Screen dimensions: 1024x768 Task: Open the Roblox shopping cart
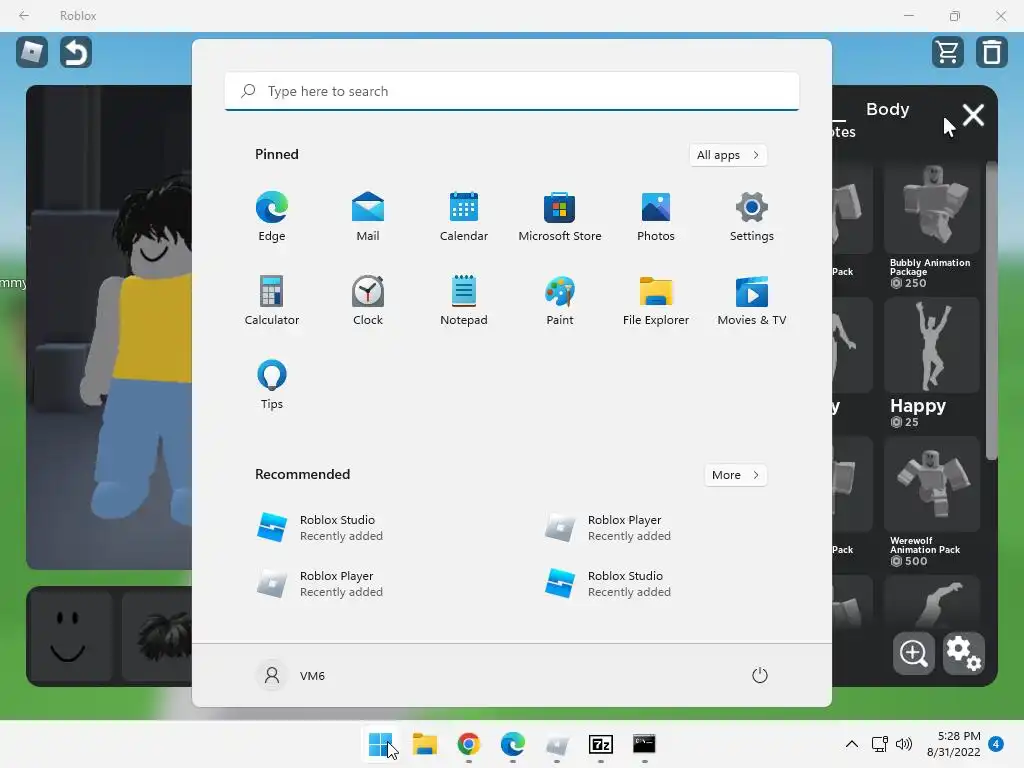[x=948, y=52]
